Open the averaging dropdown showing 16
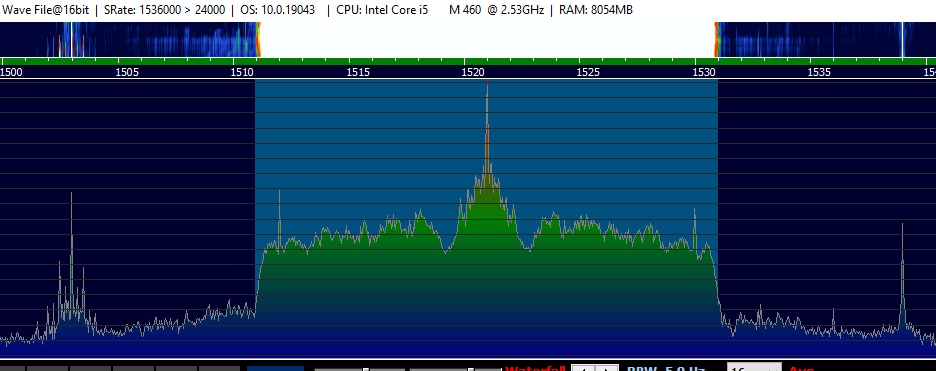 coord(754,368)
